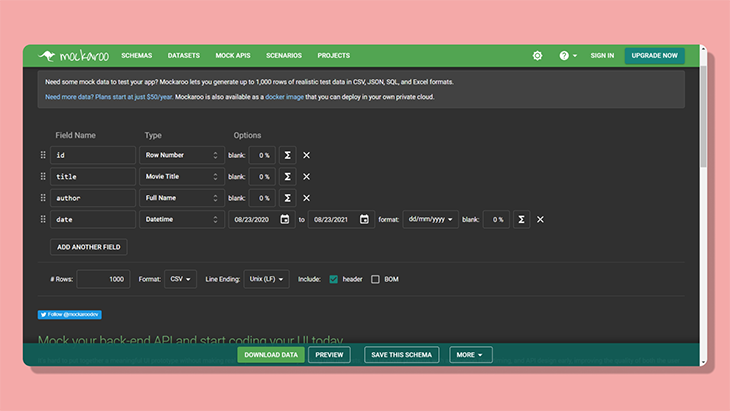Grab the drag handle of the author row
The image size is (730, 411).
pos(43,198)
